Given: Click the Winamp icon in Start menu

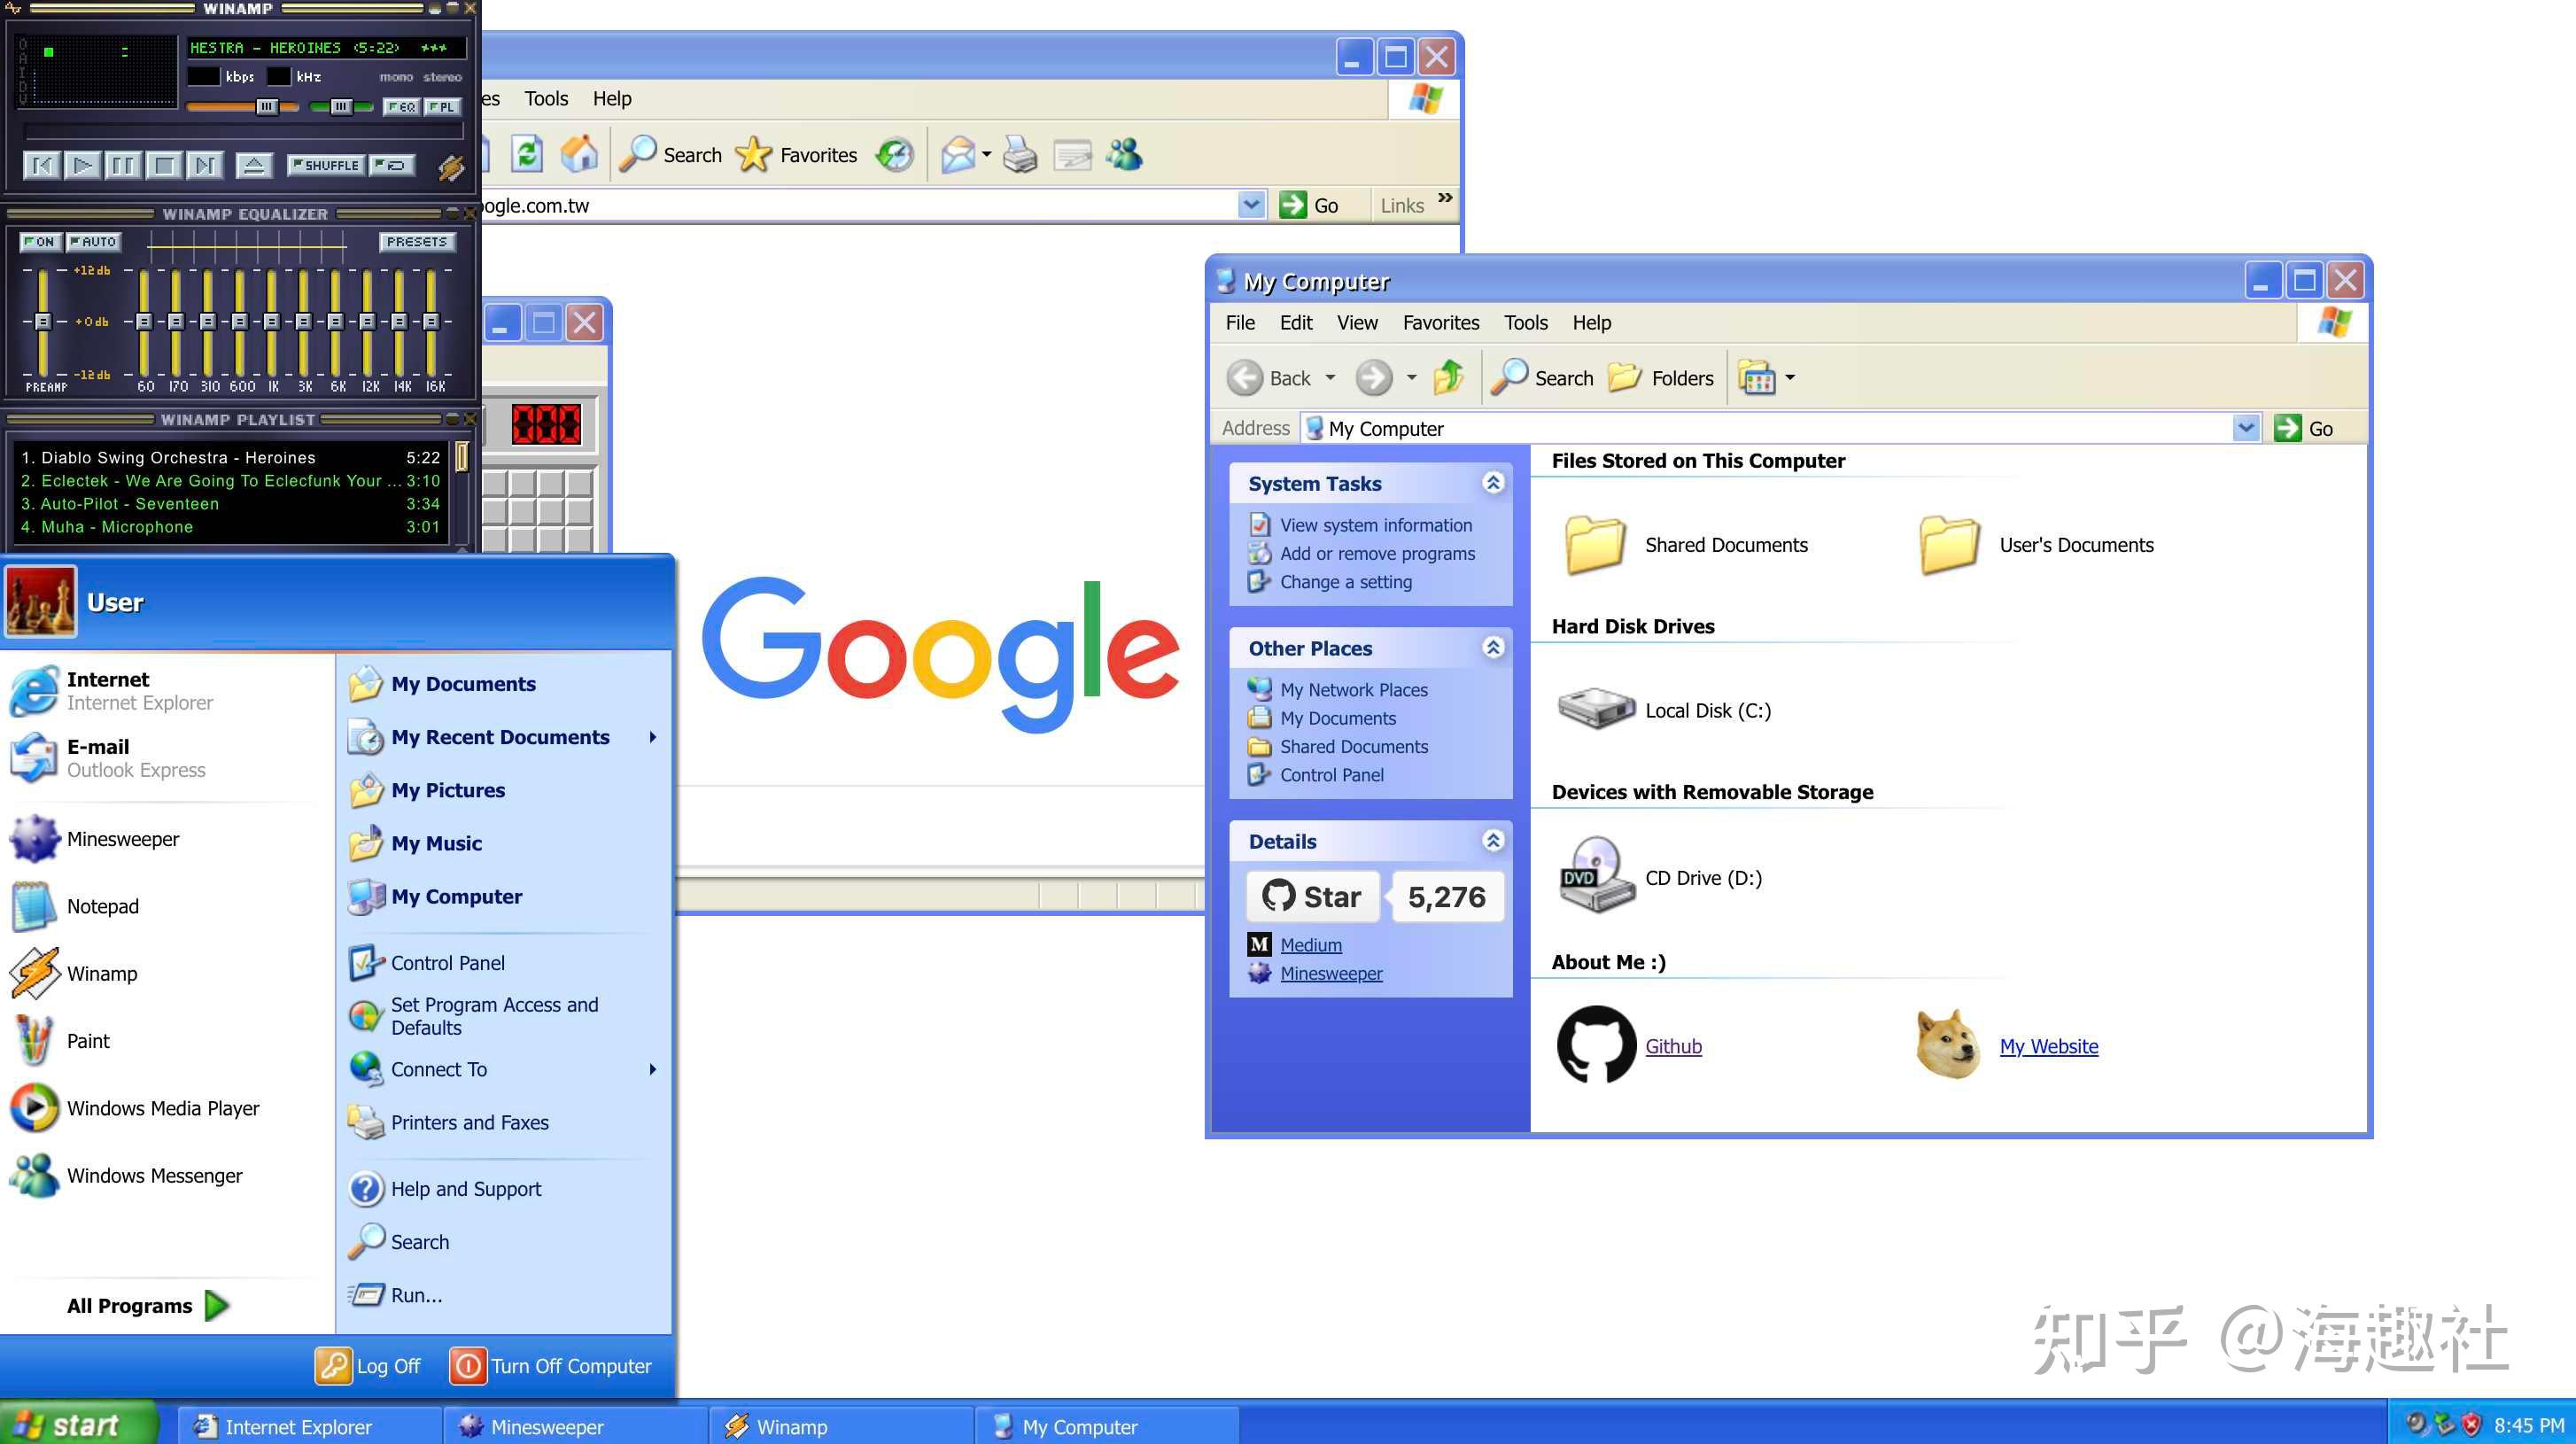Looking at the screenshot, I should click(x=35, y=973).
